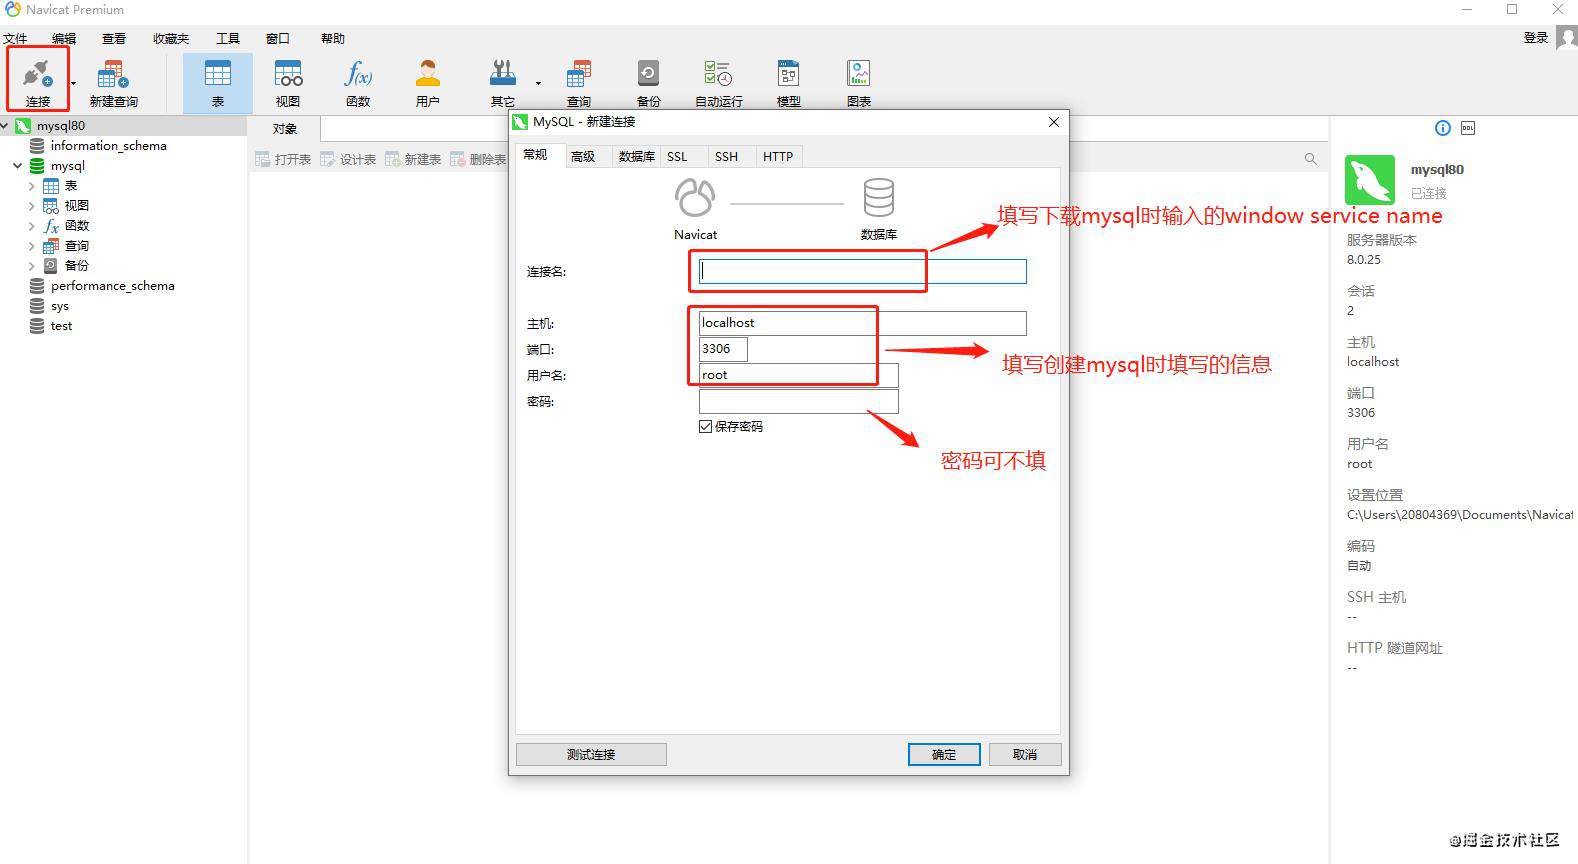The width and height of the screenshot is (1578, 864).
Task: Open the 工具 menu
Action: coord(228,39)
